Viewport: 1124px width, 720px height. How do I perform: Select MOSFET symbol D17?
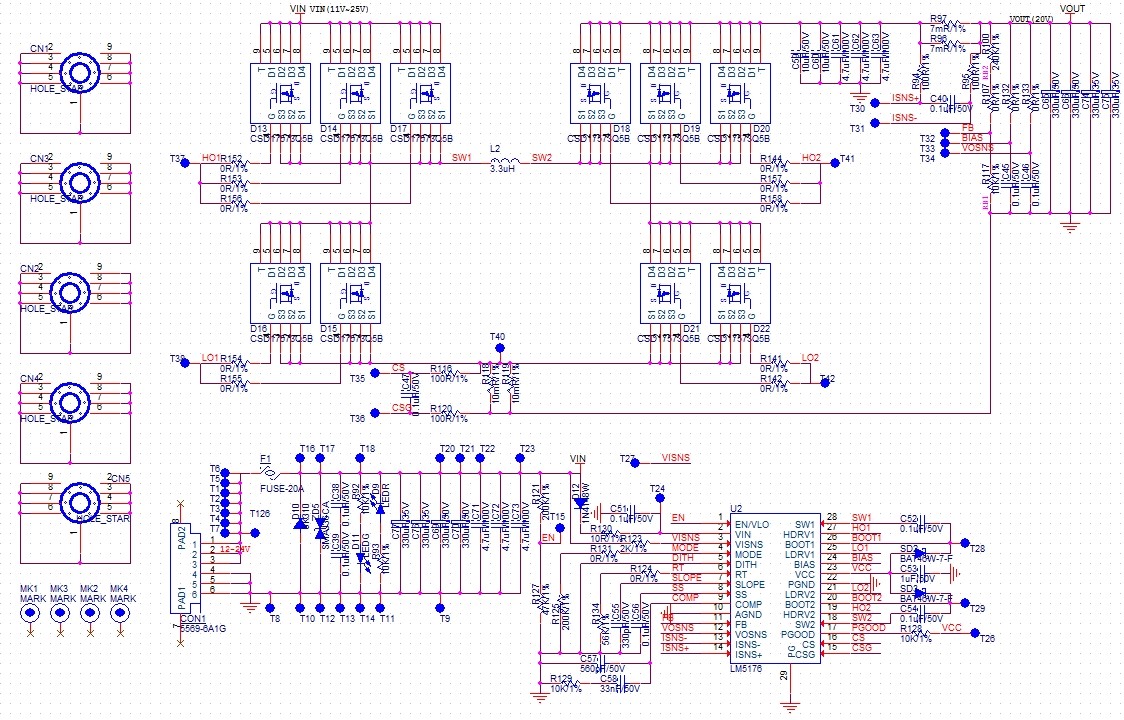click(421, 93)
